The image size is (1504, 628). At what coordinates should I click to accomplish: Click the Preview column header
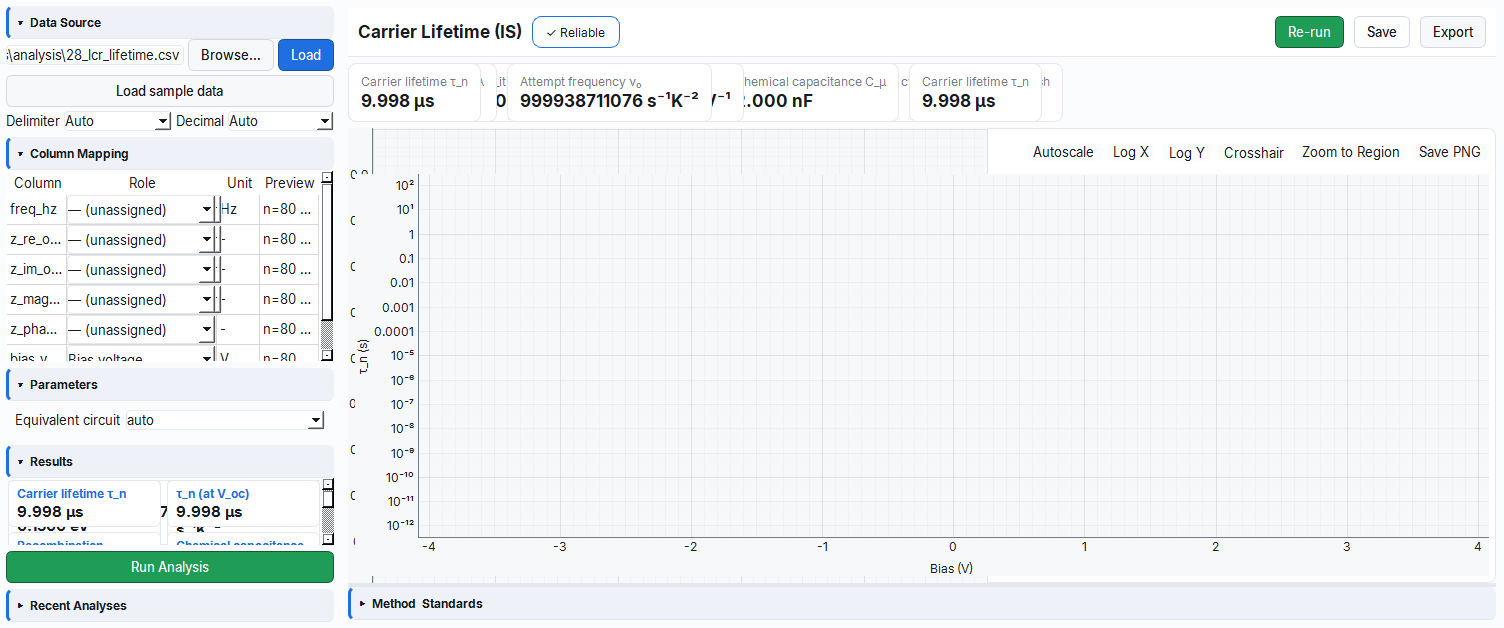290,183
